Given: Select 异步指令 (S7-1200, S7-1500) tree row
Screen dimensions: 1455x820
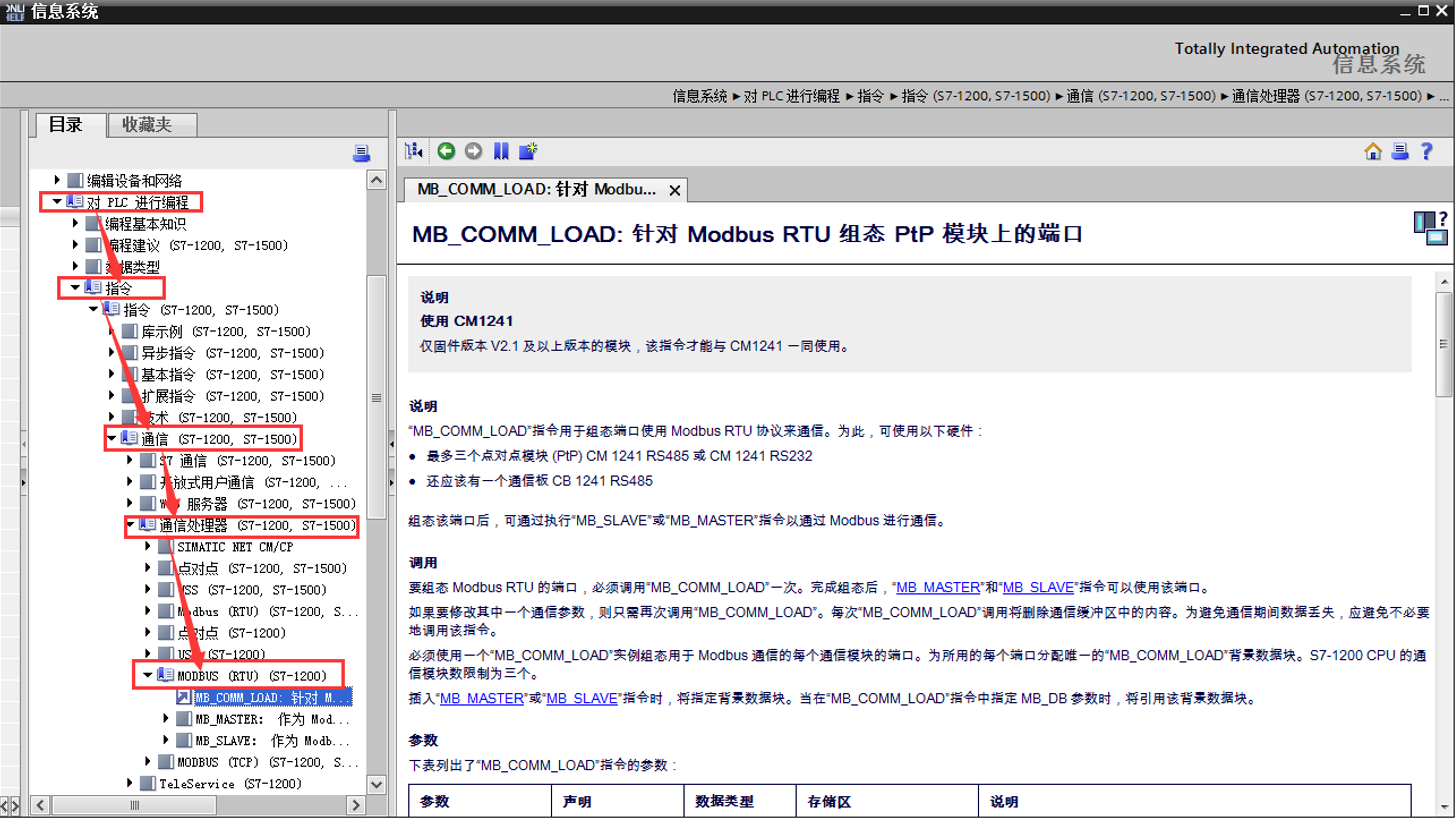Looking at the screenshot, I should click(x=232, y=353).
